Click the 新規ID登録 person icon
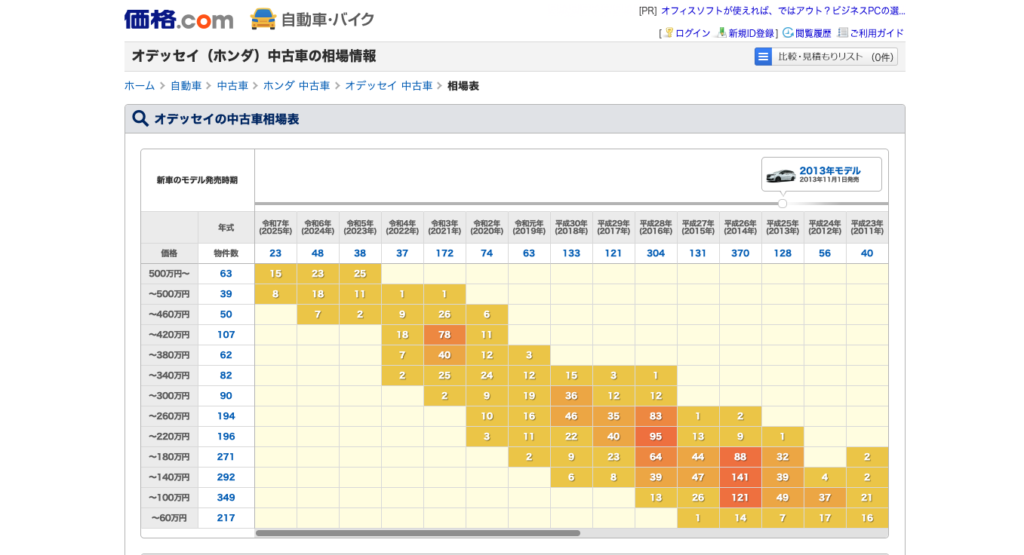This screenshot has height=555, width=1024. [722, 33]
